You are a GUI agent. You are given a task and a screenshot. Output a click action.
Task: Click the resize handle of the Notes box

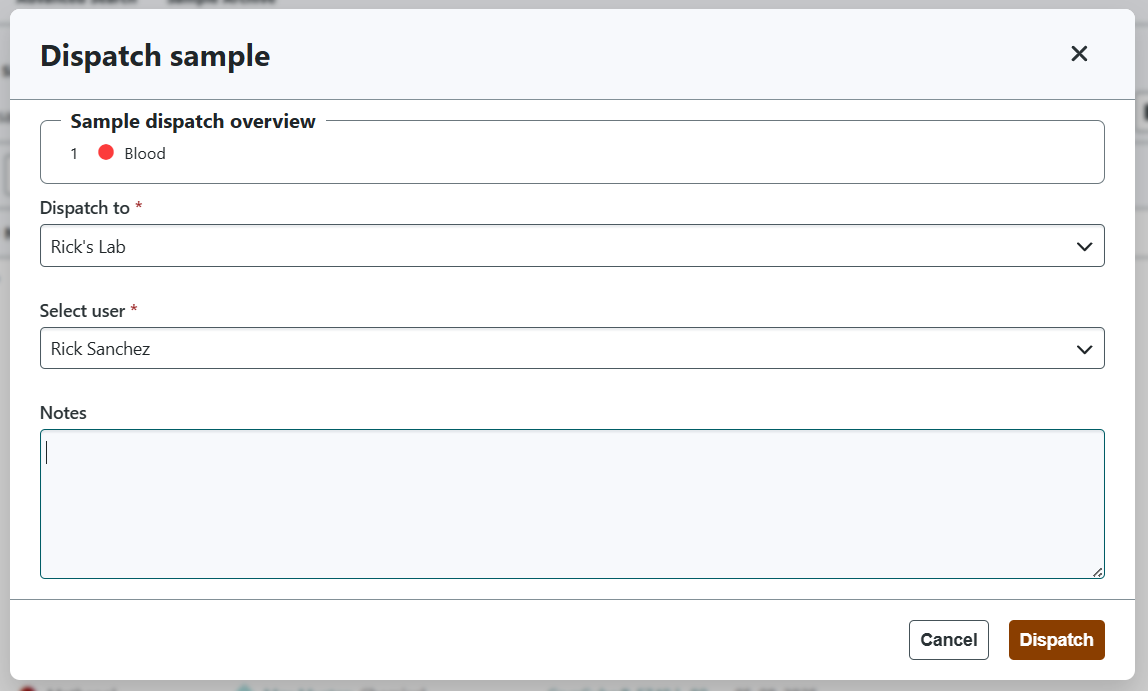click(1097, 572)
